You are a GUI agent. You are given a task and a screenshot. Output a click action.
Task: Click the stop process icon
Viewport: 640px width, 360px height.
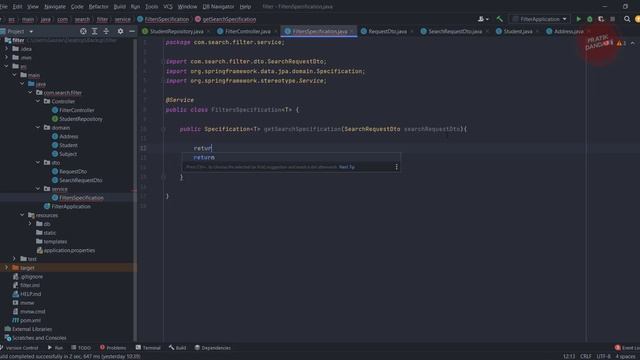pos(613,19)
